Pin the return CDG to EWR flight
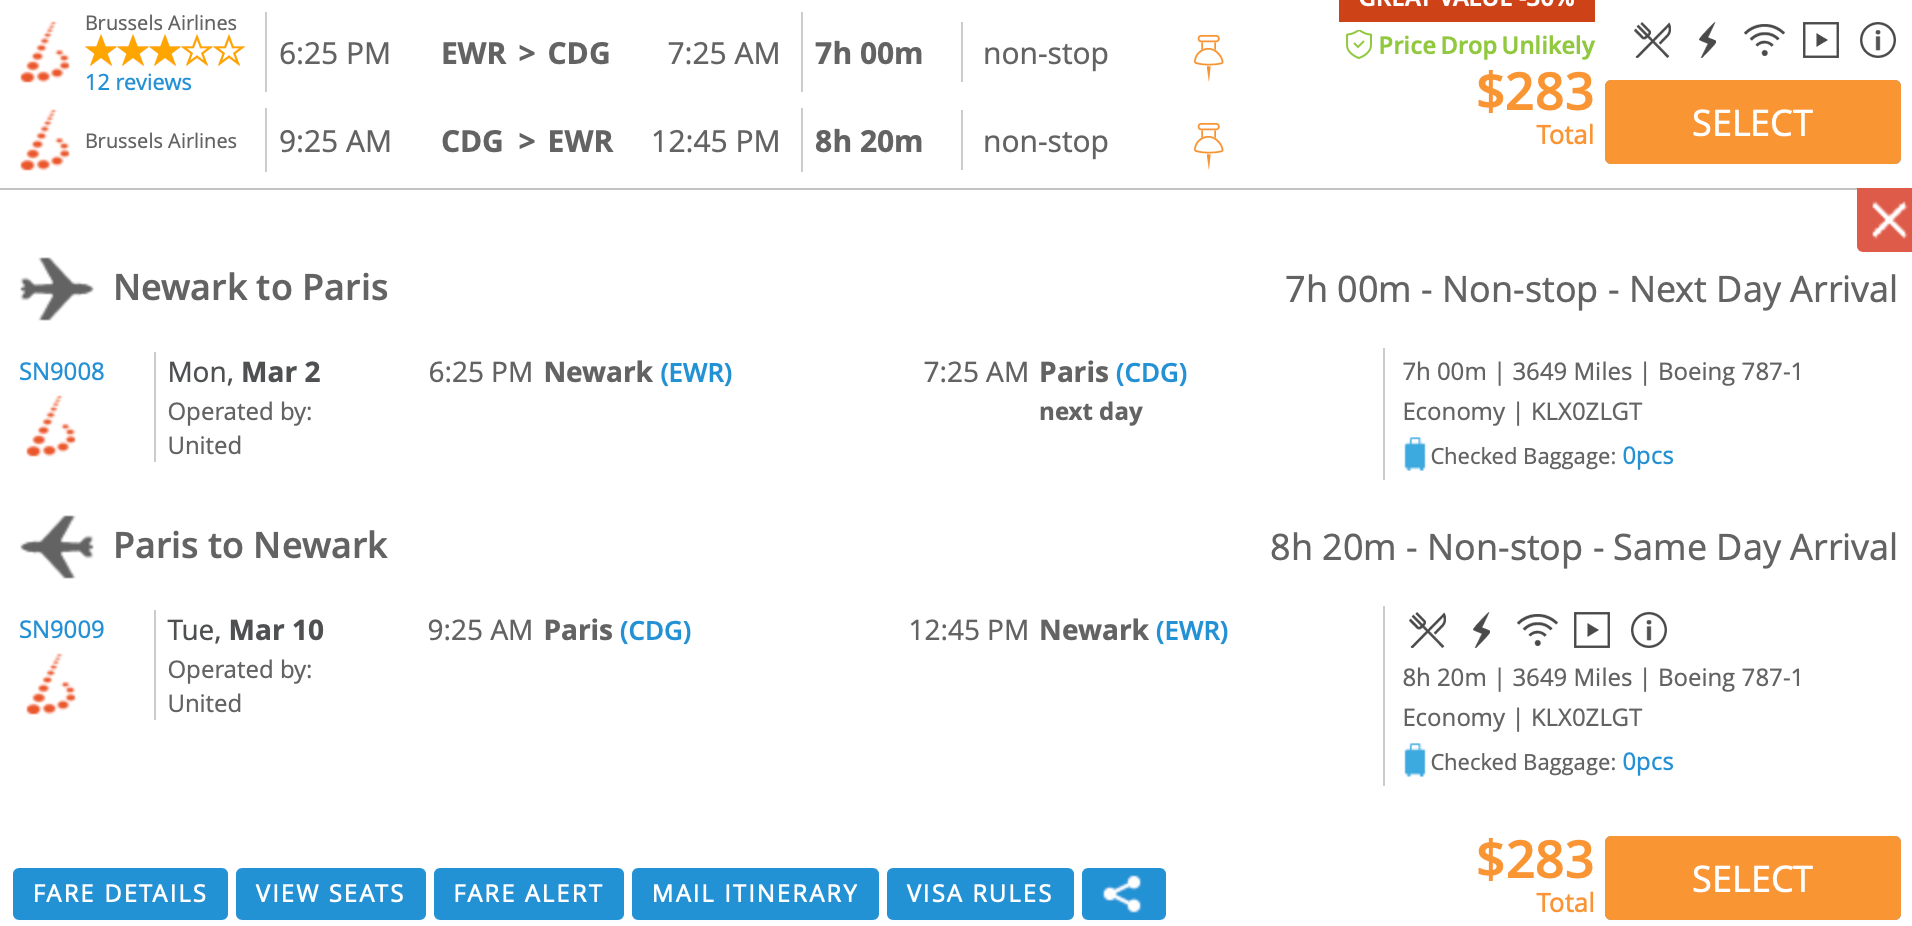This screenshot has height=926, width=1912. point(1208,143)
